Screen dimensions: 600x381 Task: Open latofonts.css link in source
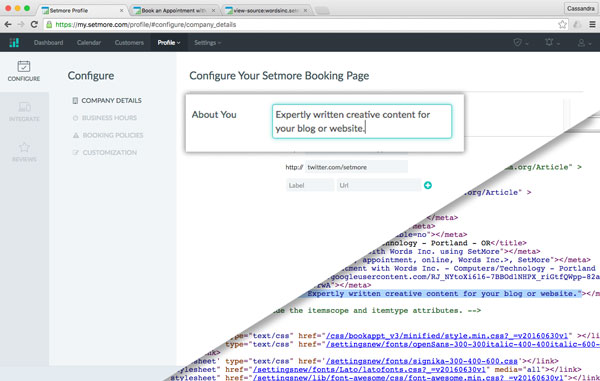[369, 370]
